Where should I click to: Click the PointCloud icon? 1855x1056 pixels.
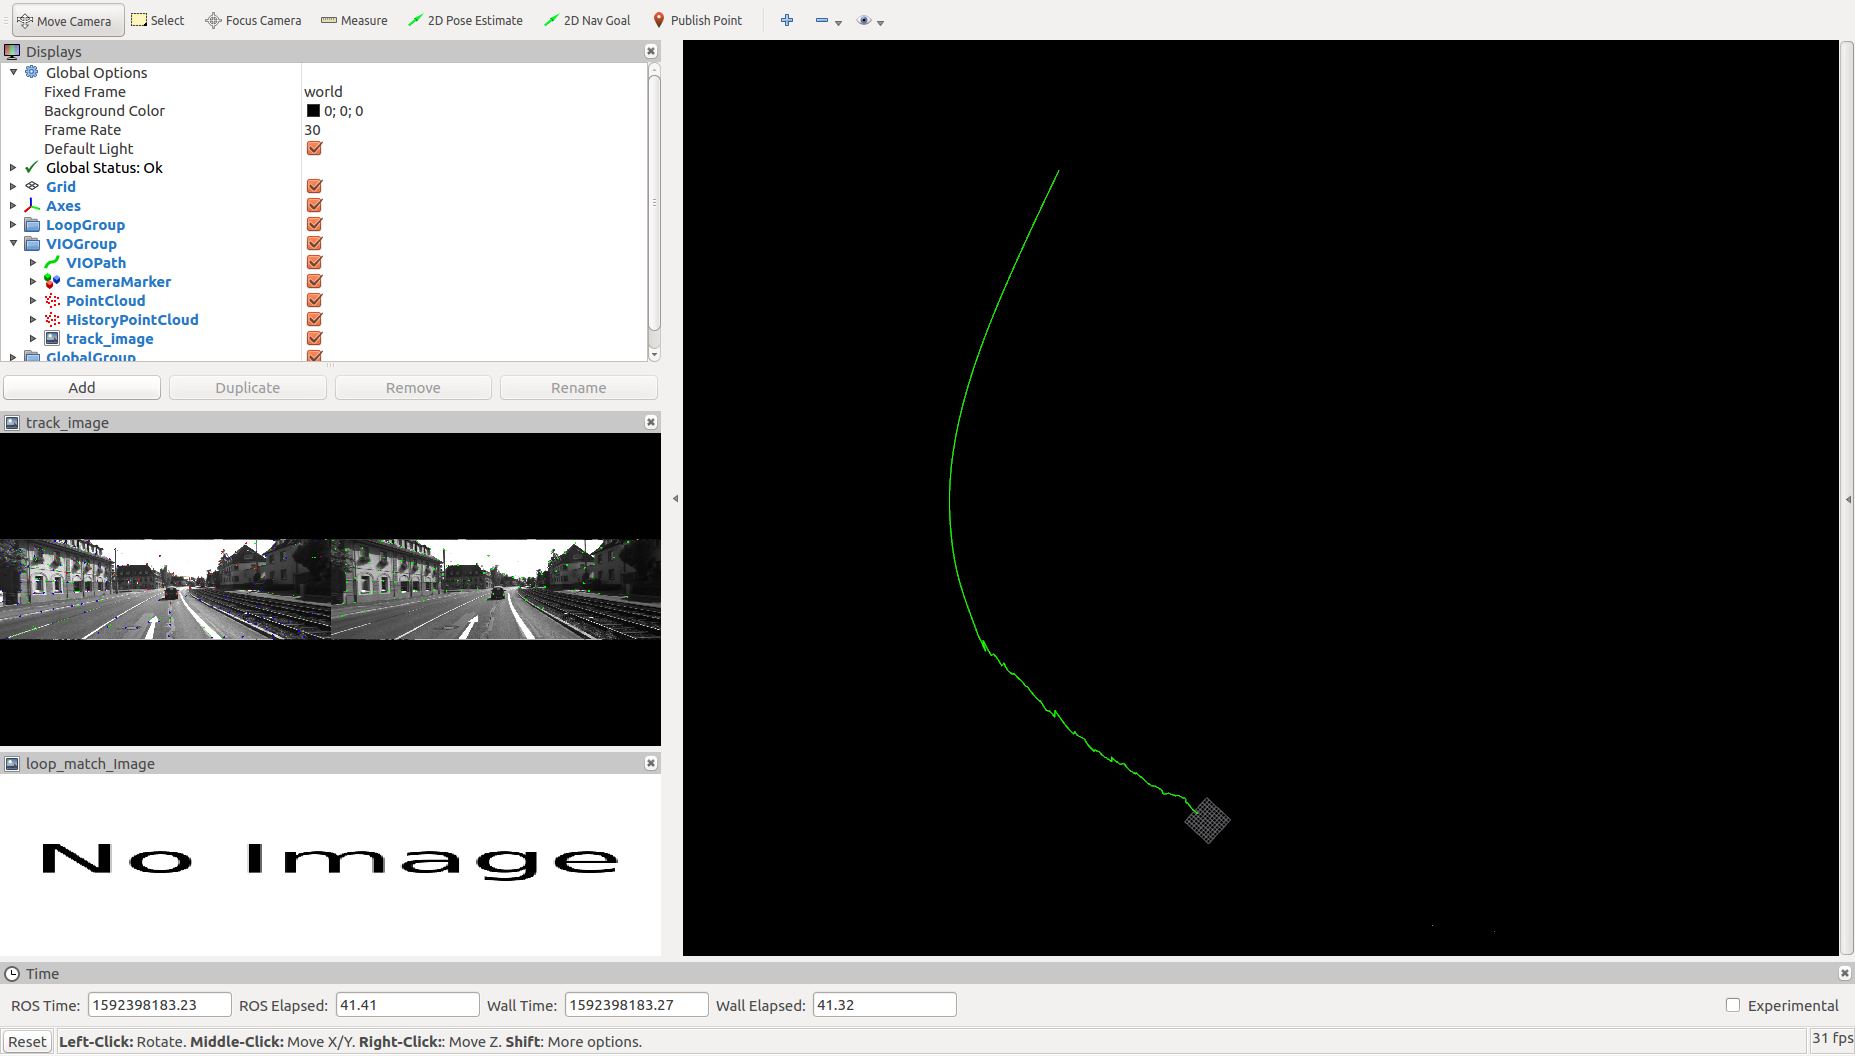tap(52, 301)
